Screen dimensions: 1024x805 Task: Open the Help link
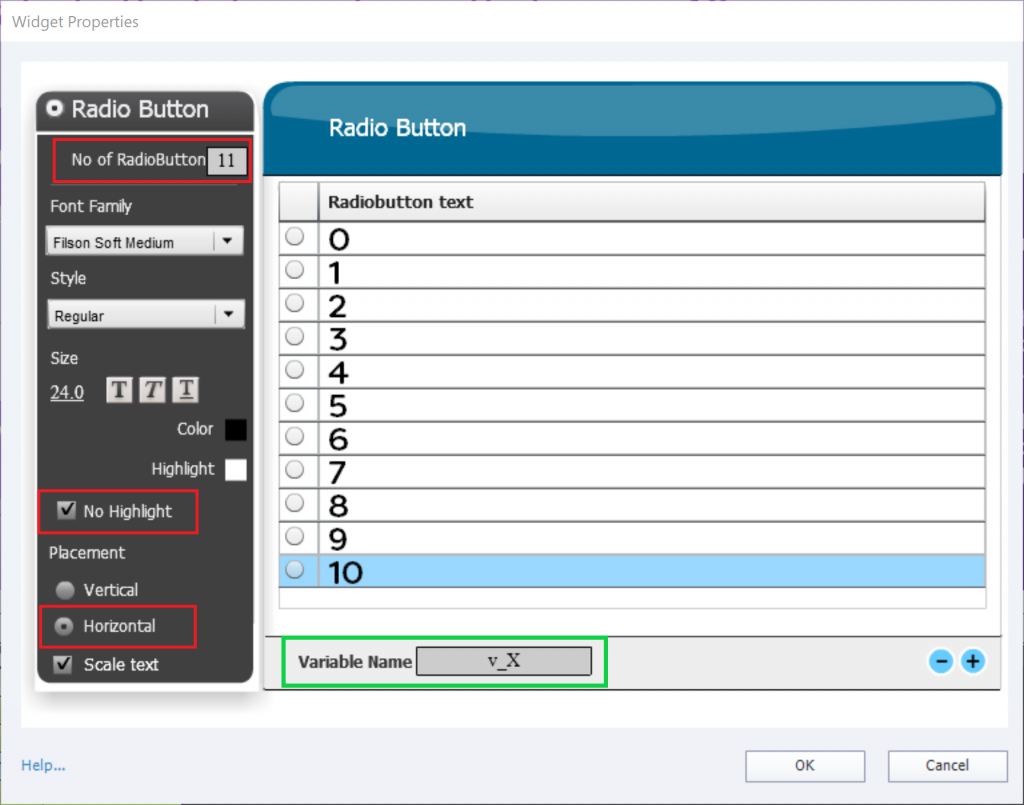tap(43, 766)
